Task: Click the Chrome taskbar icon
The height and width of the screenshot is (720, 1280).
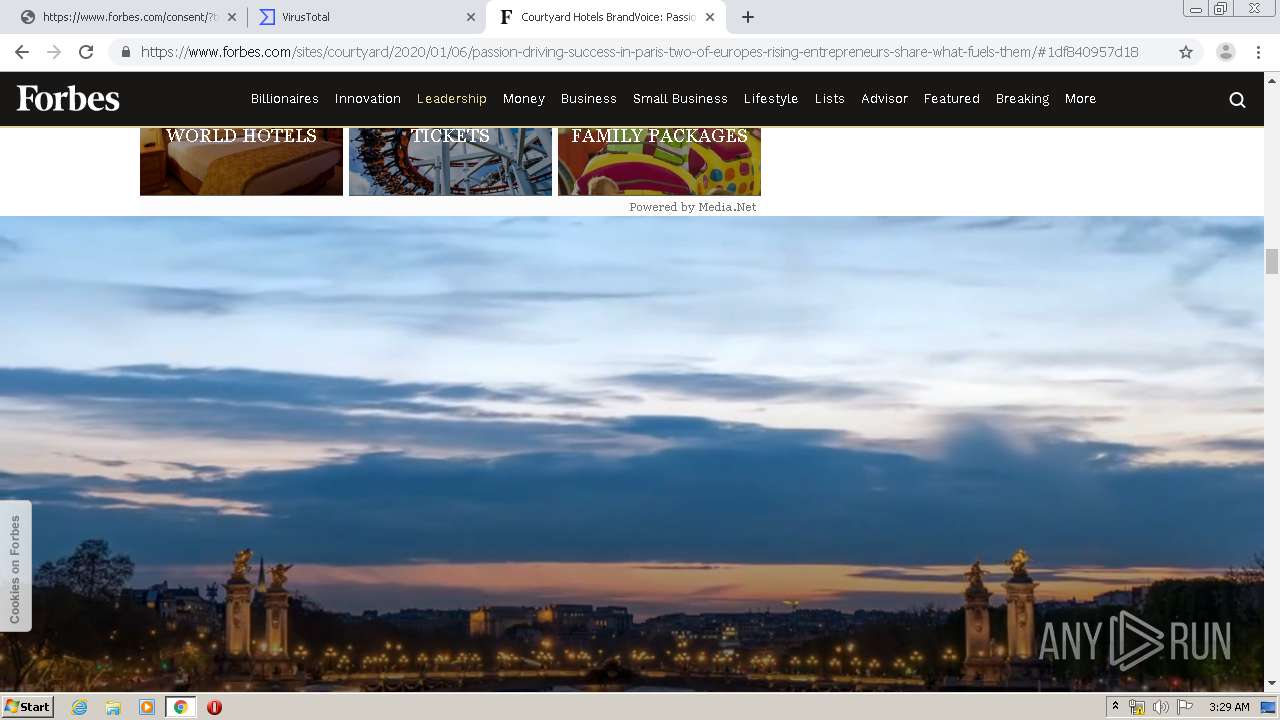Action: coord(180,707)
